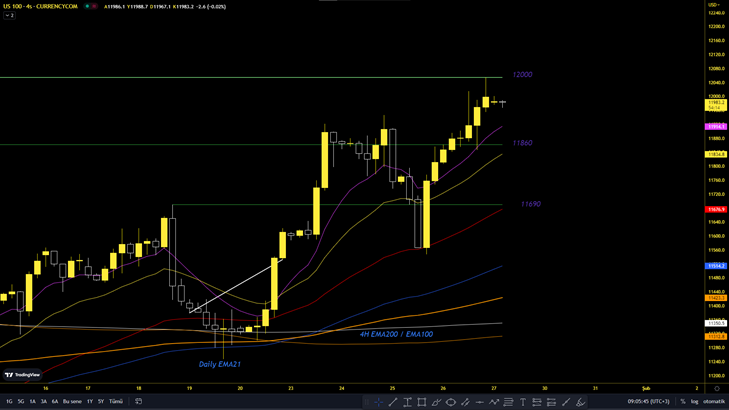
Task: Select the eraser tool in drawing toolbar
Action: [580, 402]
